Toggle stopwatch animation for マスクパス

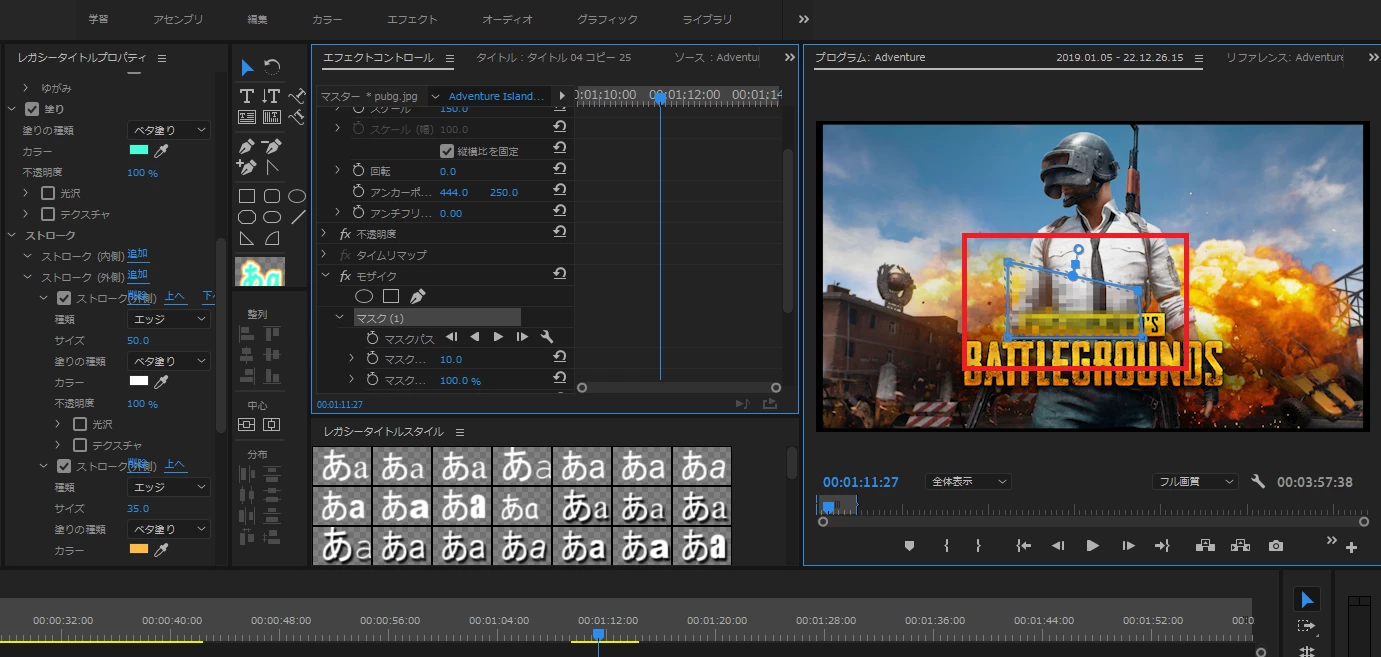(373, 339)
